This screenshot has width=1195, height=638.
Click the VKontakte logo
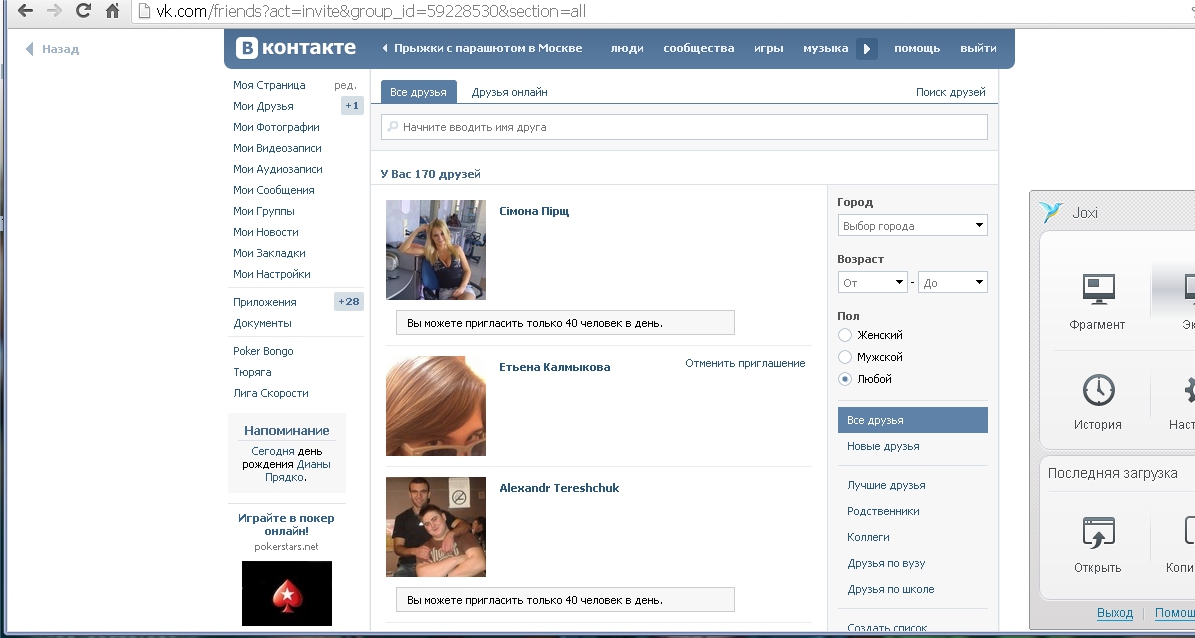coord(296,48)
